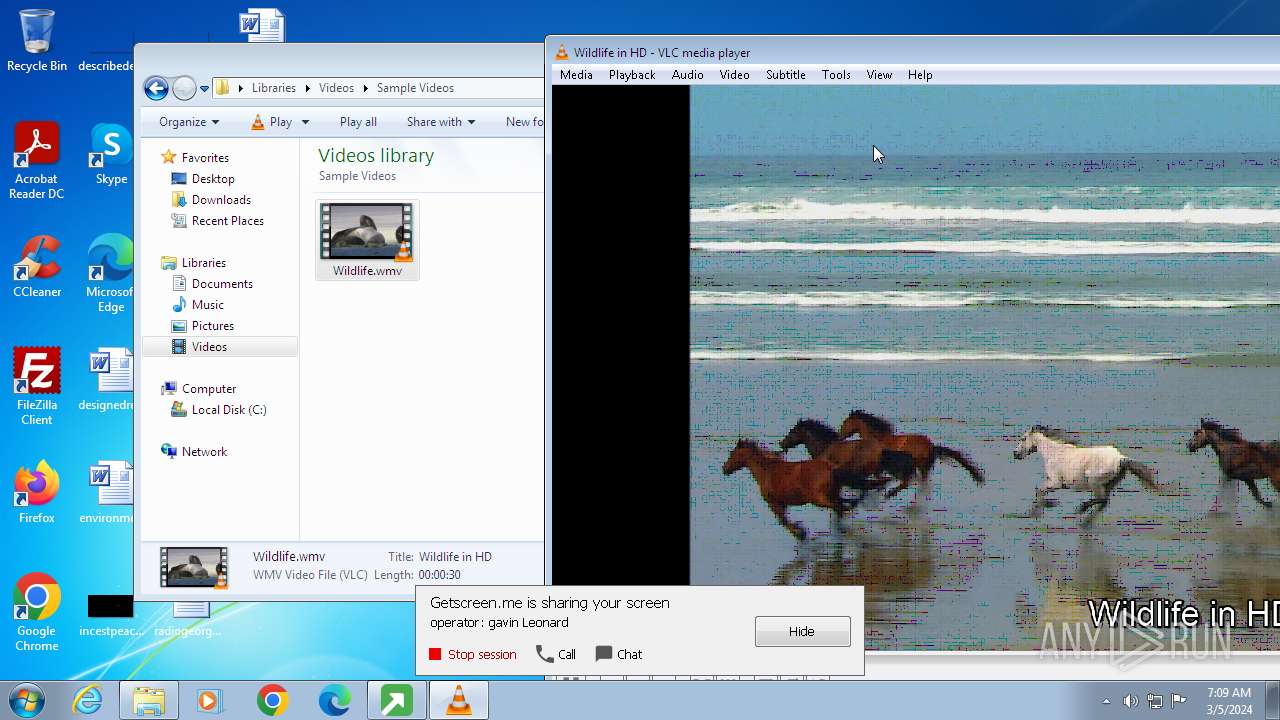
Task: Launch Acrobat Reader DC from desktop
Action: [37, 160]
